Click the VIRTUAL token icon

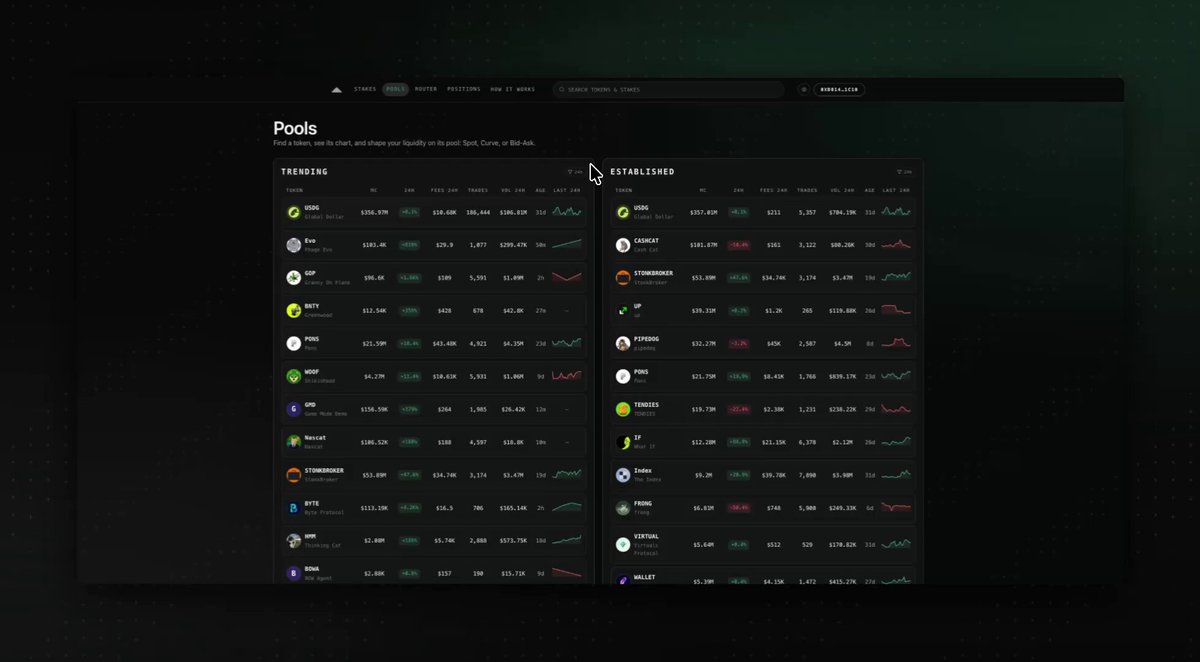(x=623, y=545)
